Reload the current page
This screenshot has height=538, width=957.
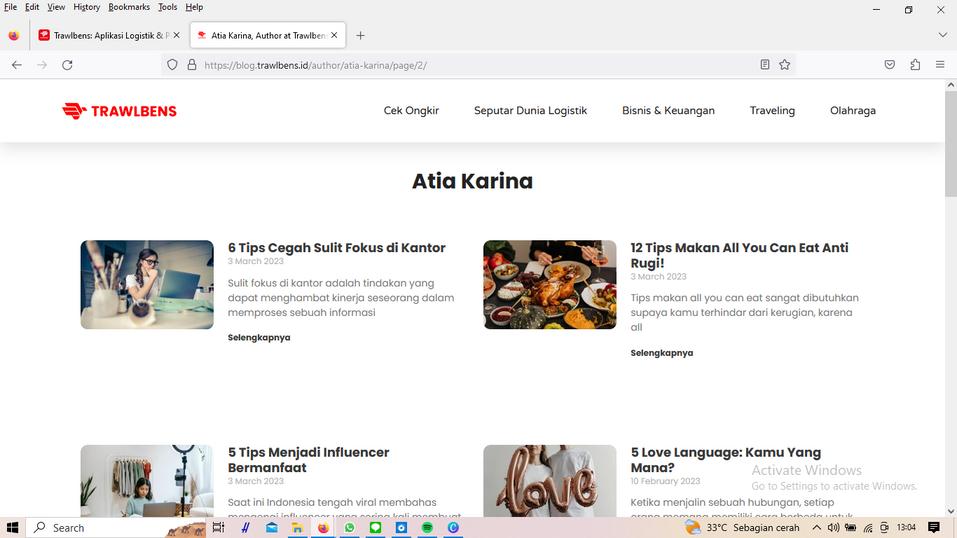67,65
